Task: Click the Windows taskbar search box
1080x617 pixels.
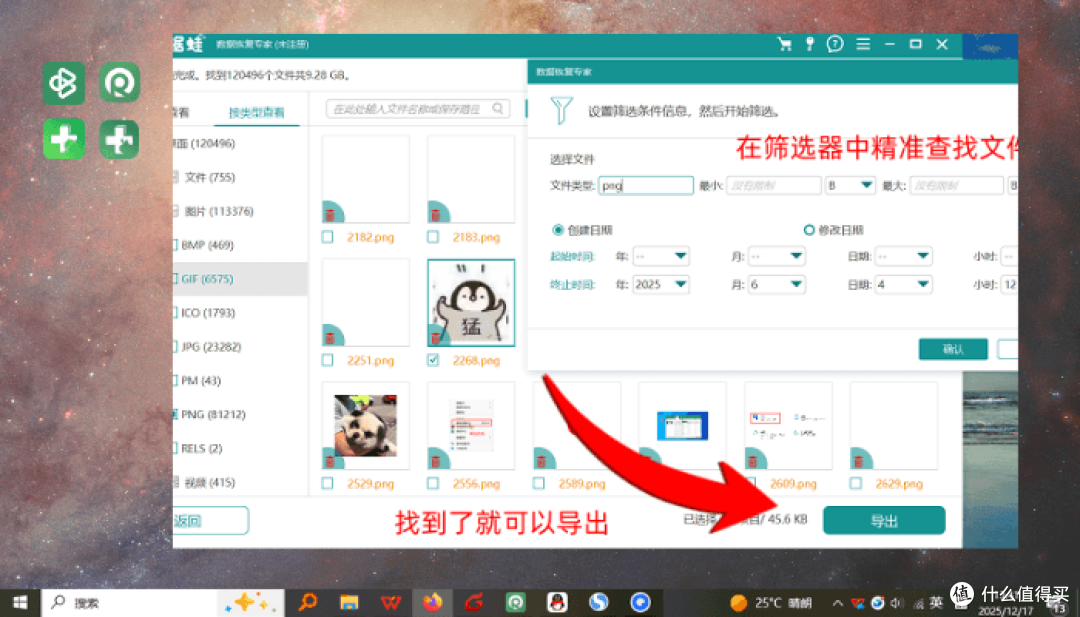Action: 163,603
